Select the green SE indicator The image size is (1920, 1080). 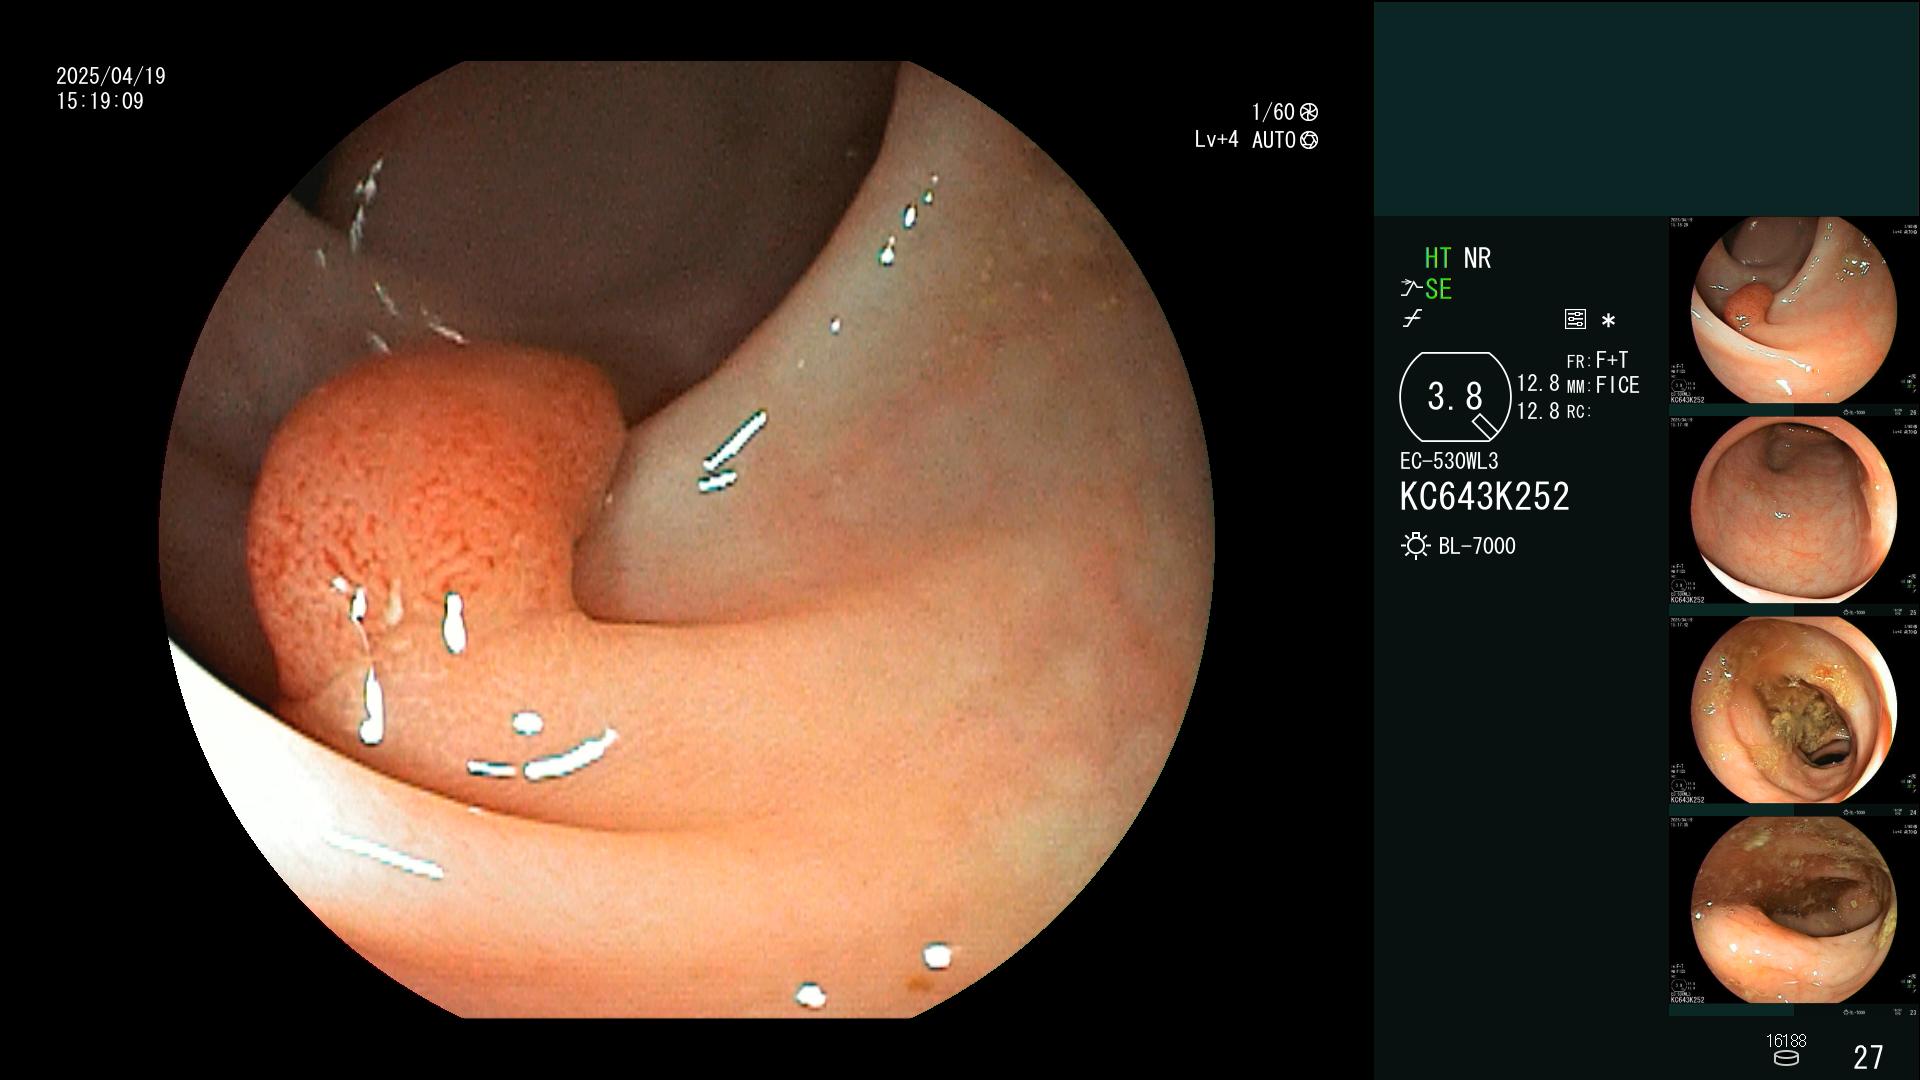click(1438, 290)
